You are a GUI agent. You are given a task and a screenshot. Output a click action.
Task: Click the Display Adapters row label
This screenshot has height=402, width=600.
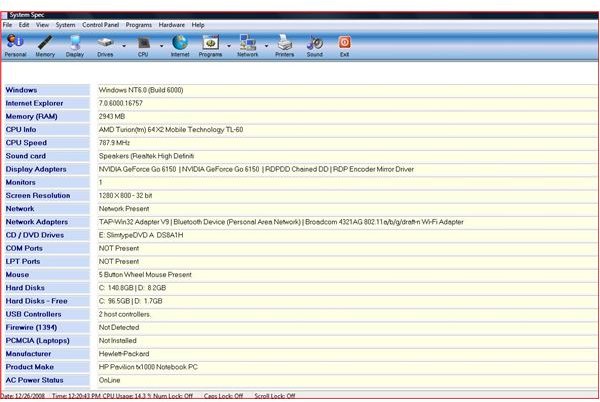pos(36,169)
